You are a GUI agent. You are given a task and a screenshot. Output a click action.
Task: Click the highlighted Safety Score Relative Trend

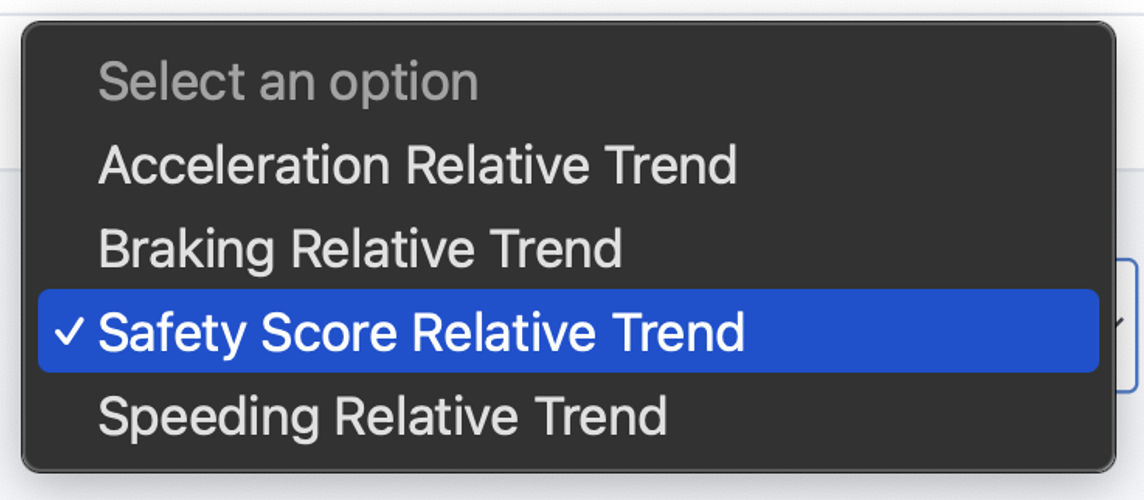click(568, 331)
